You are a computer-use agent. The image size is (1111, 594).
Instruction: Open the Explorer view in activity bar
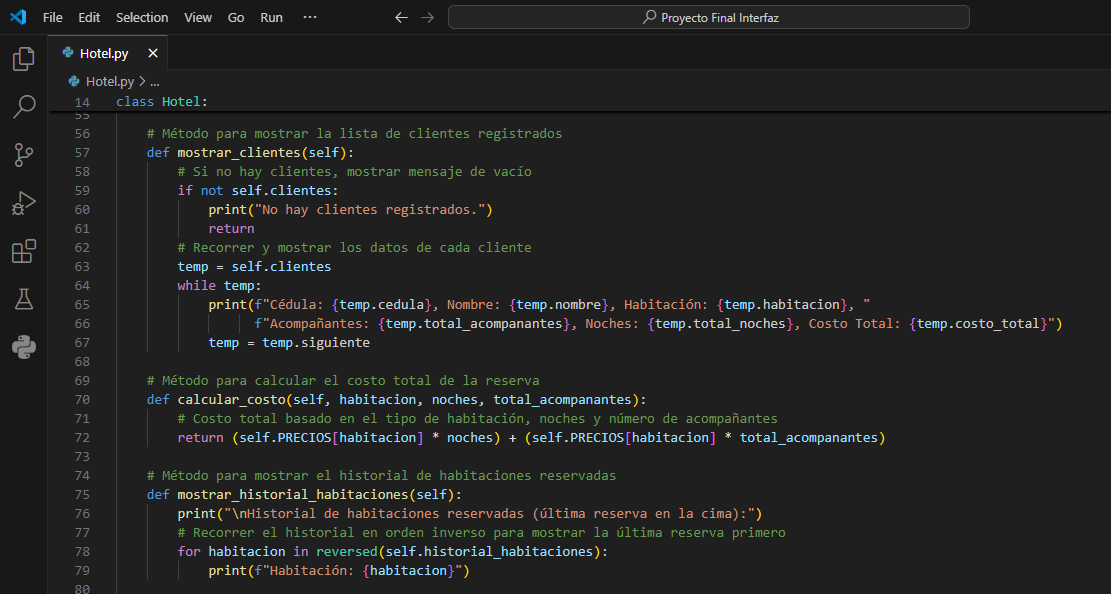coord(23,59)
